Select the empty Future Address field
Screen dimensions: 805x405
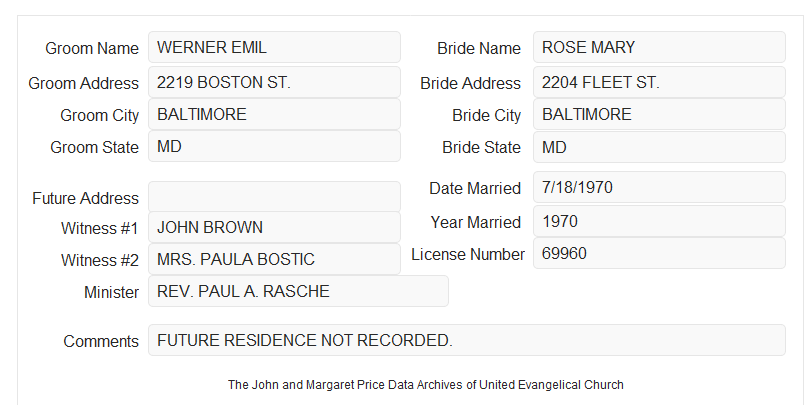point(274,197)
